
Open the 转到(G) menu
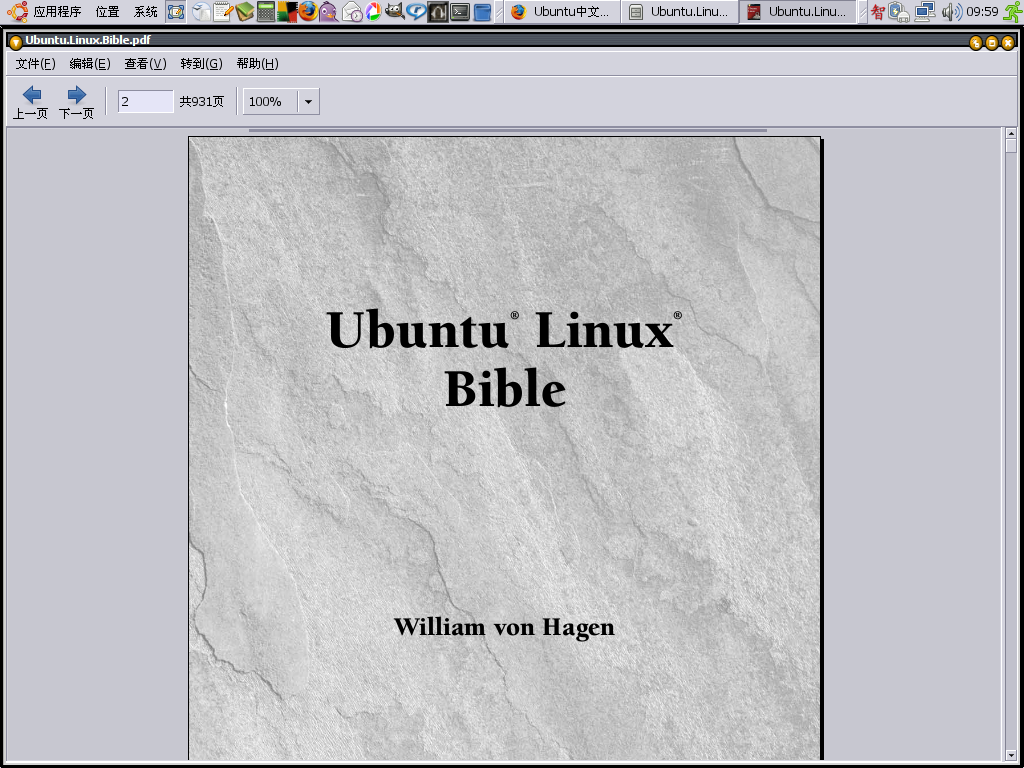(201, 63)
